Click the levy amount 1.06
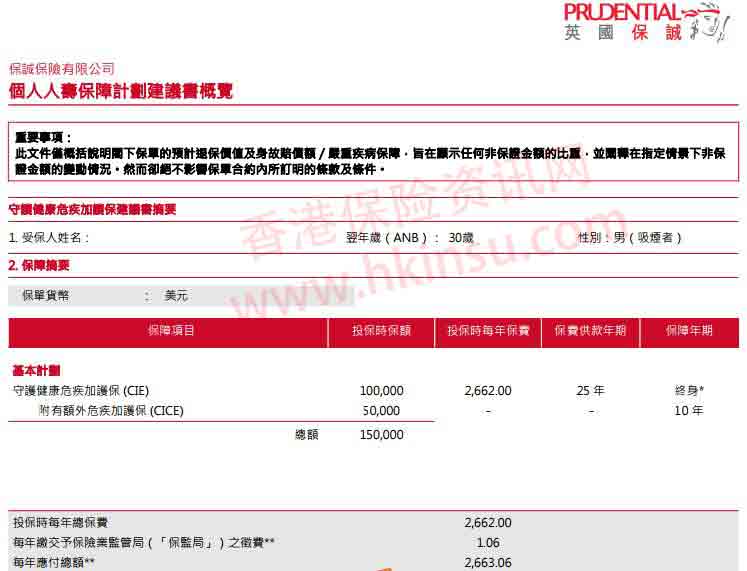This screenshot has width=747, height=571. click(x=488, y=542)
